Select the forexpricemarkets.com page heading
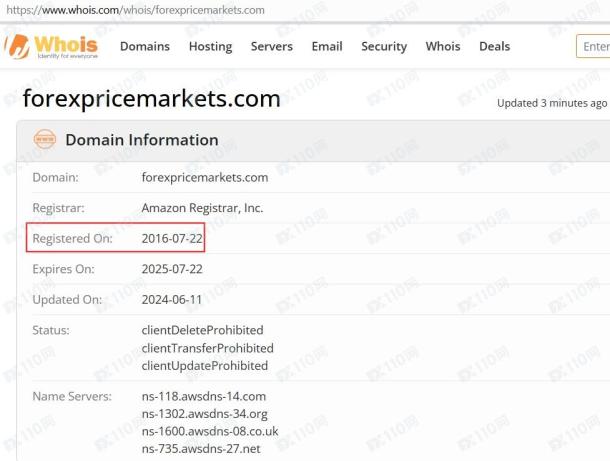The width and height of the screenshot is (610, 461). (151, 99)
